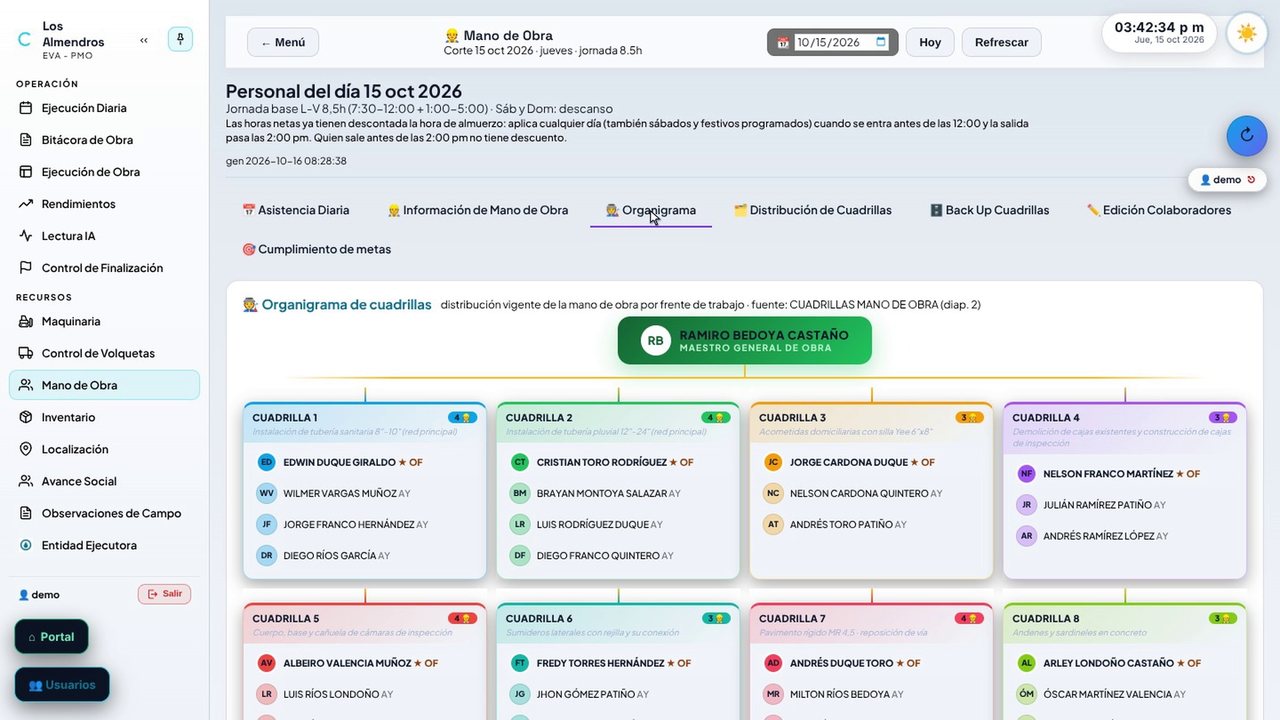Select Mano de Obra in sidebar

[104, 385]
